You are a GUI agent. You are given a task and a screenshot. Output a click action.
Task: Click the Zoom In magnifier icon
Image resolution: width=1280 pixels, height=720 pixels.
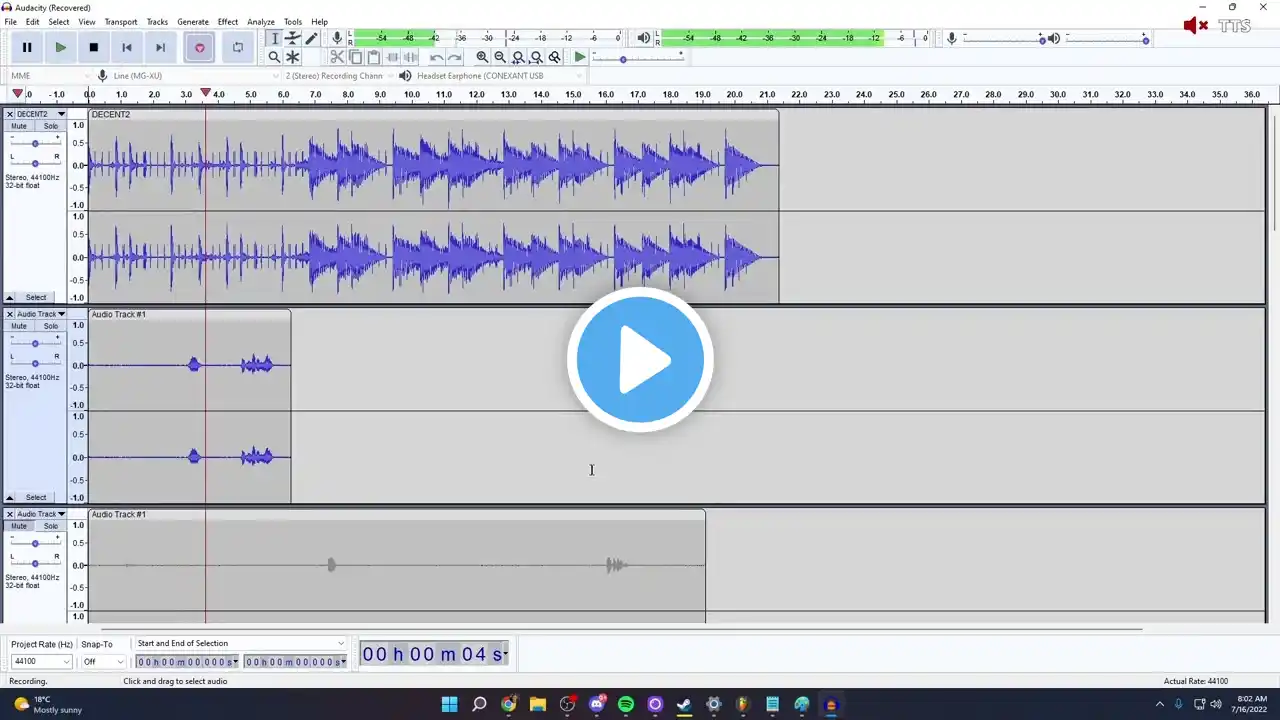tap(482, 57)
